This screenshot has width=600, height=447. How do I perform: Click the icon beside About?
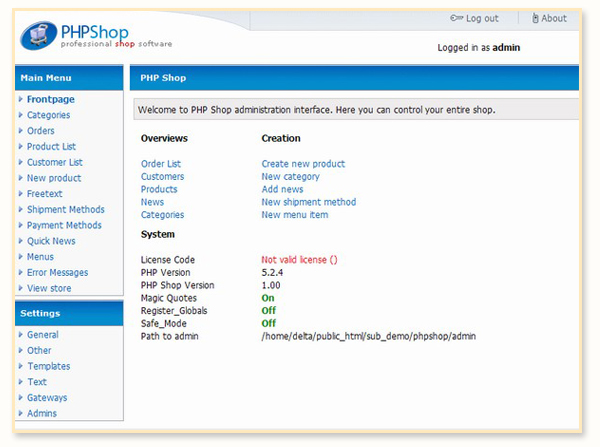[x=535, y=18]
